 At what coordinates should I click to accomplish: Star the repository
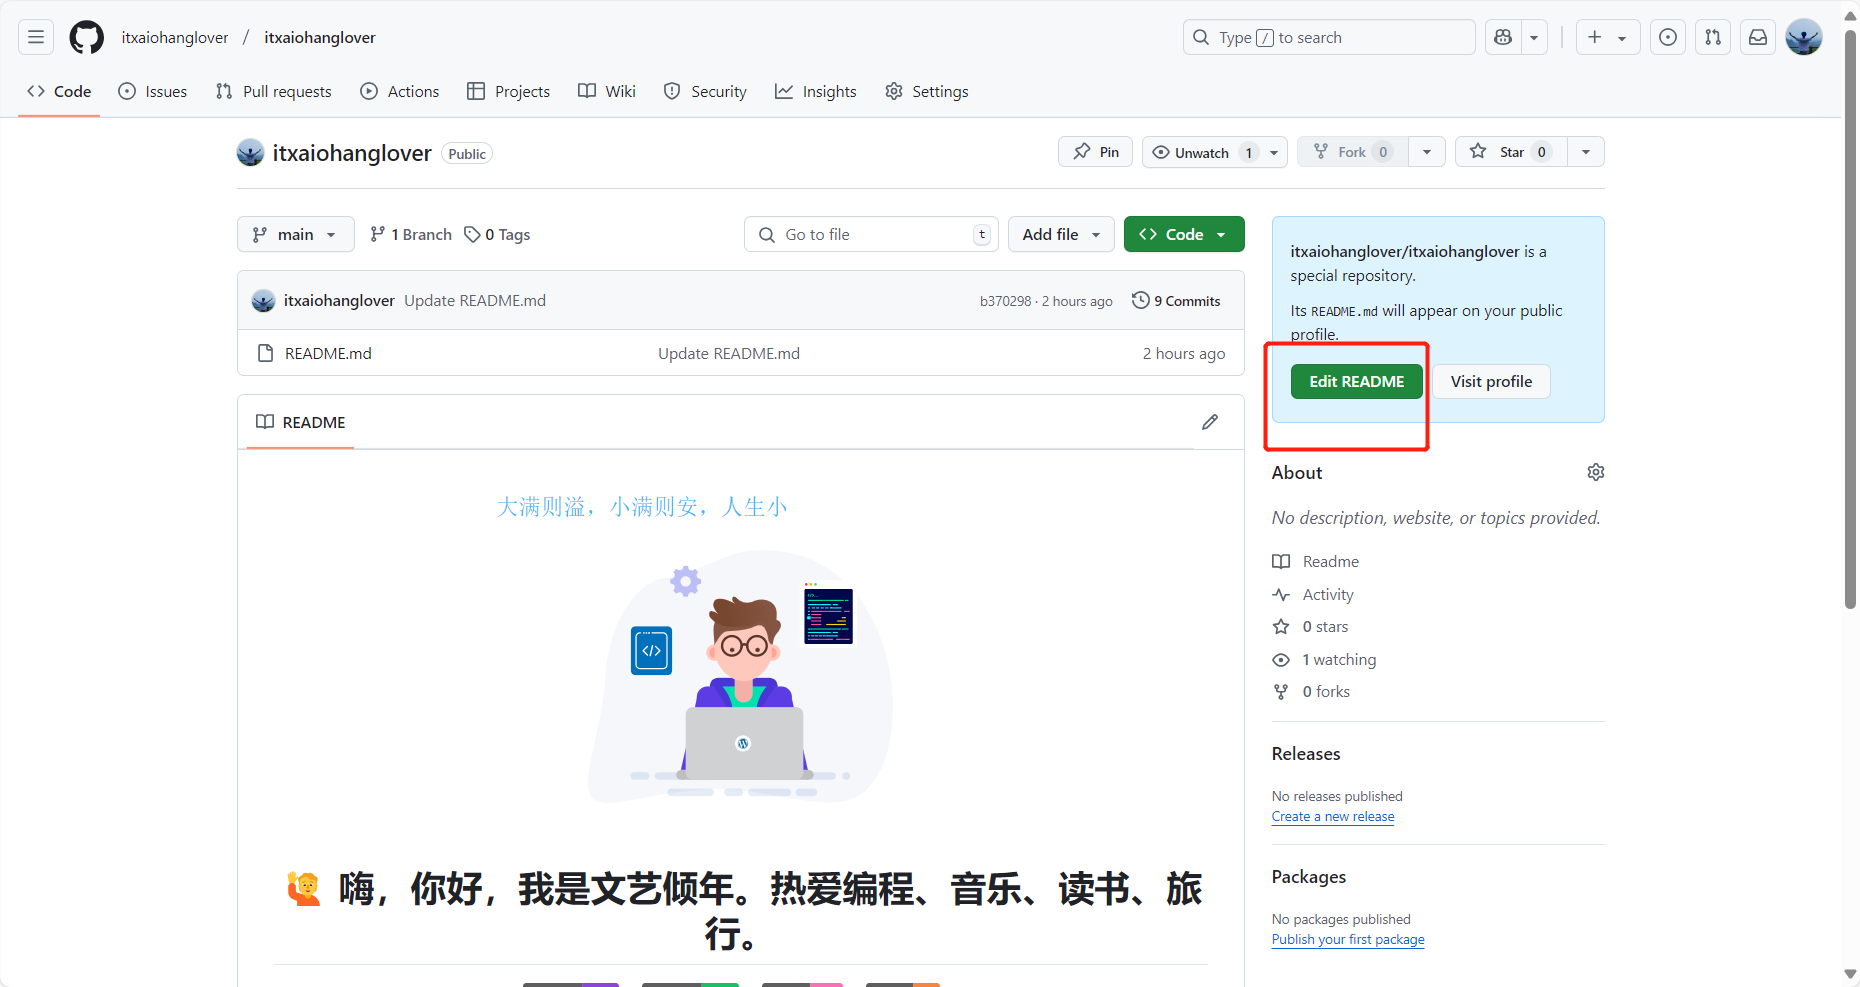click(x=1509, y=151)
